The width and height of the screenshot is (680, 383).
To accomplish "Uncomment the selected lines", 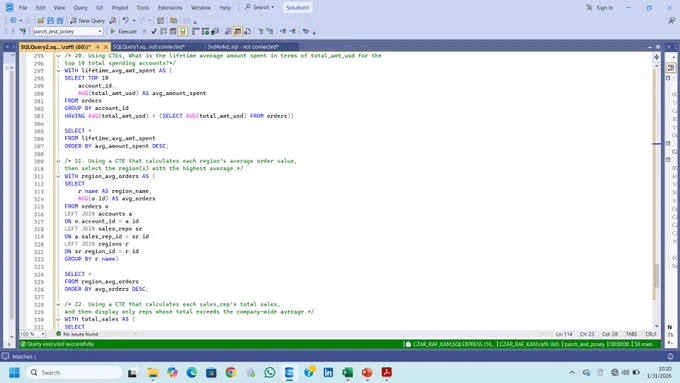I will pyautogui.click(x=270, y=31).
